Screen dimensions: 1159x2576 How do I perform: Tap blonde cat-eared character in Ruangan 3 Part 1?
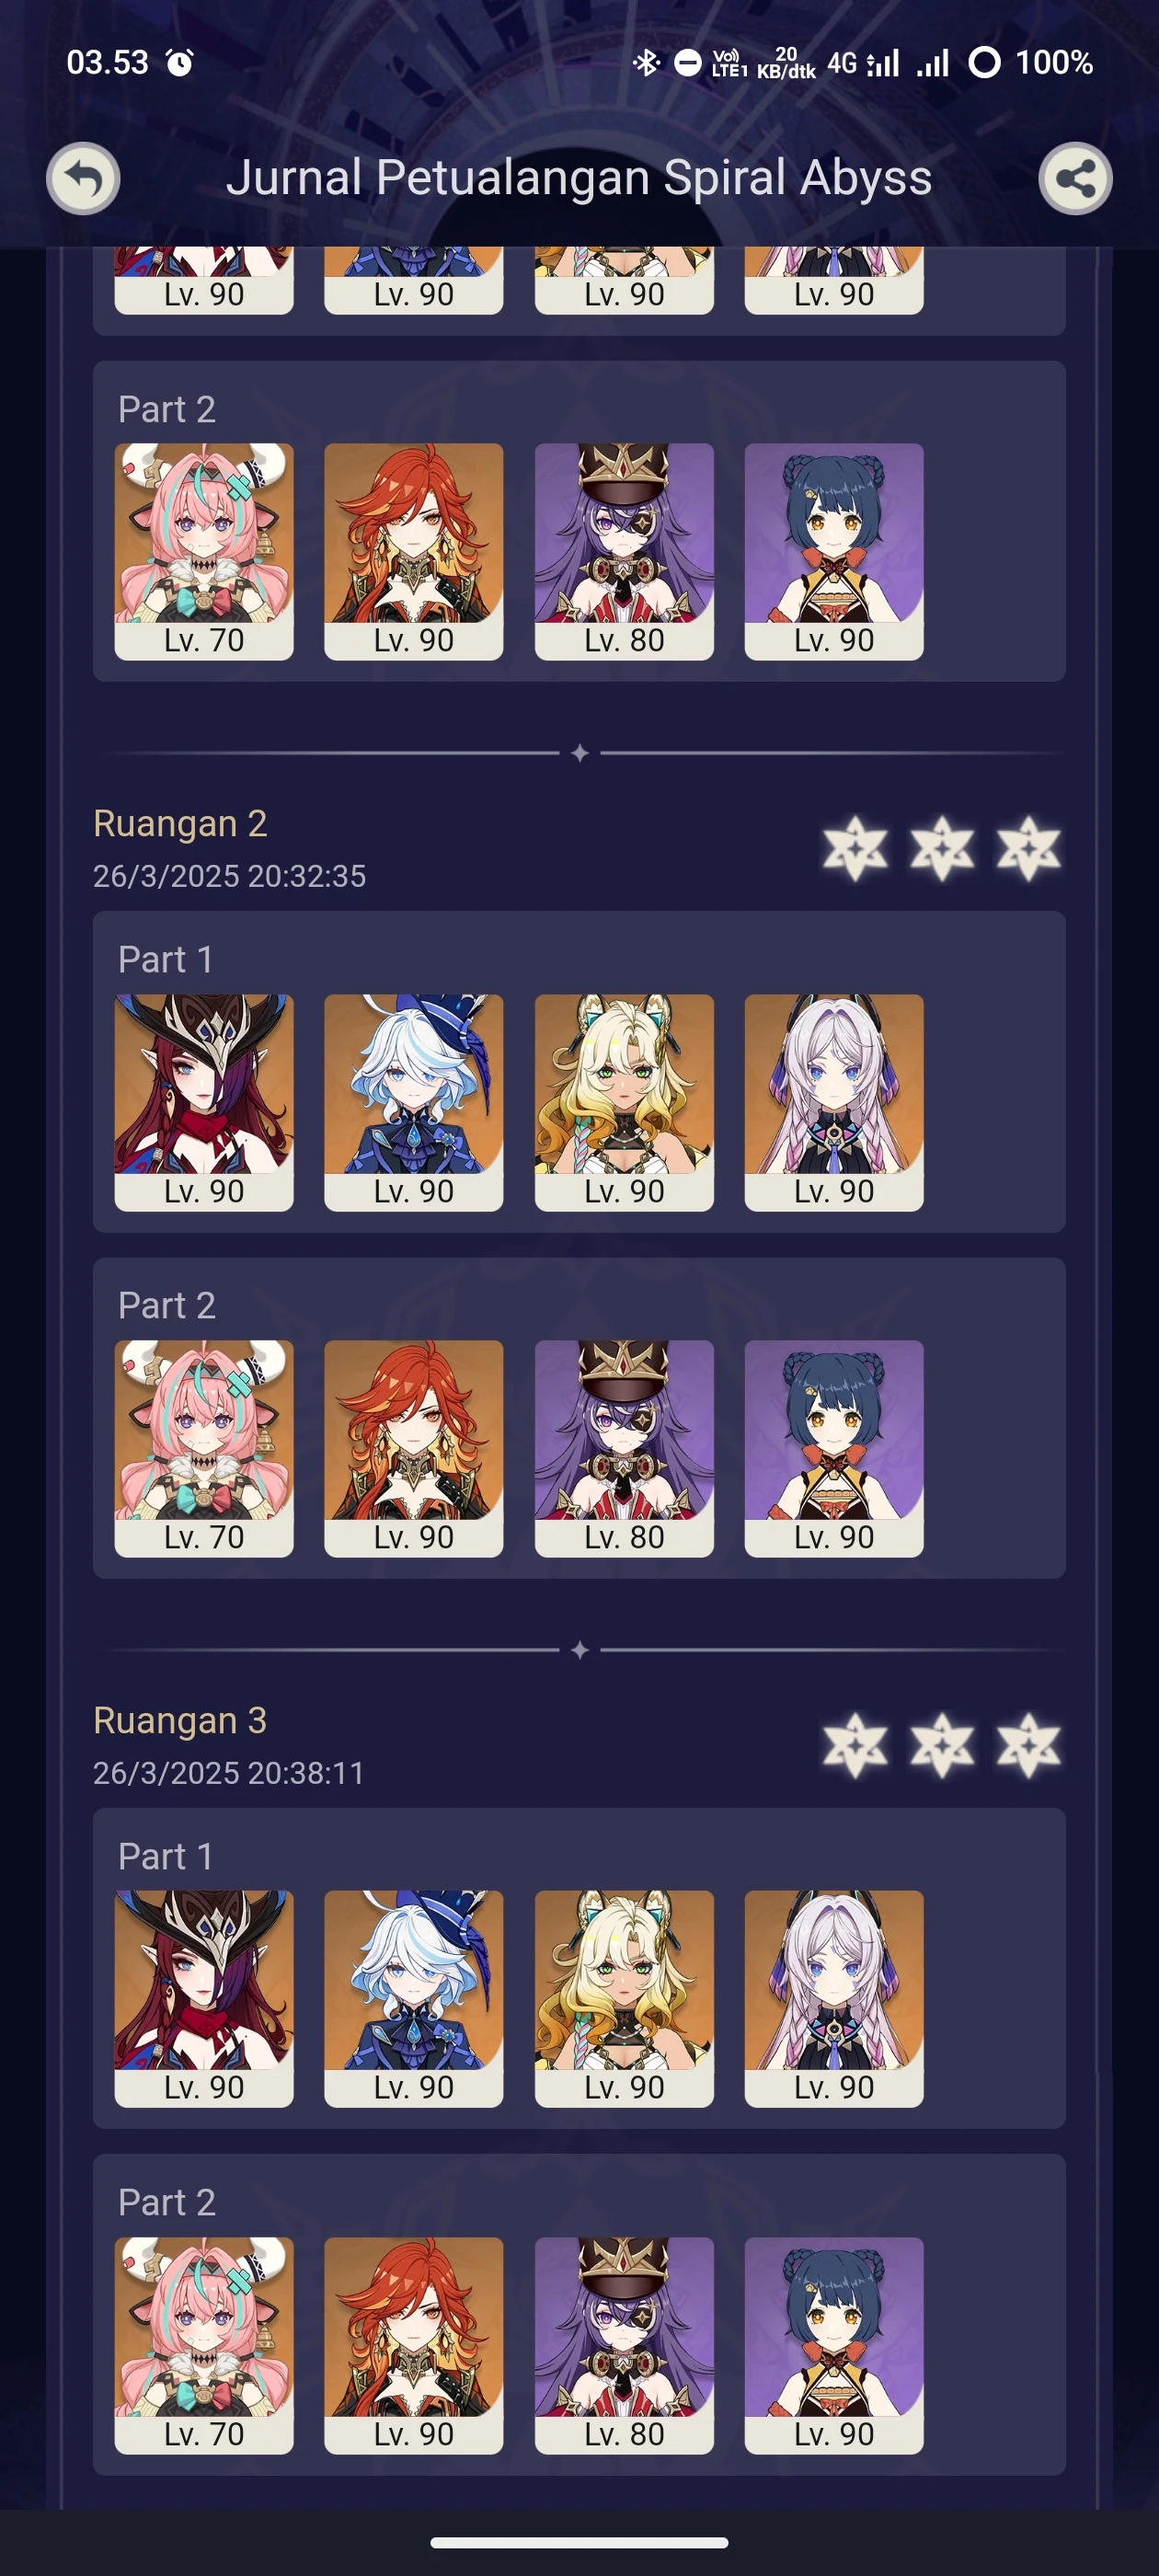click(624, 1998)
